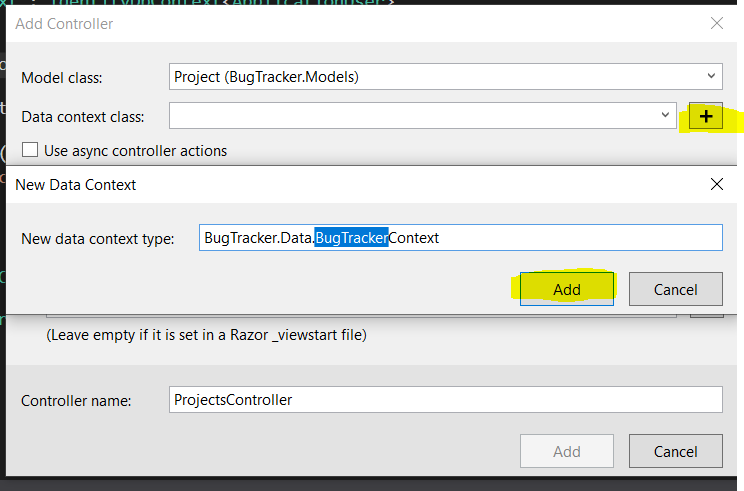Open the Data context class dropdown arrow
The height and width of the screenshot is (491, 744).
click(667, 116)
